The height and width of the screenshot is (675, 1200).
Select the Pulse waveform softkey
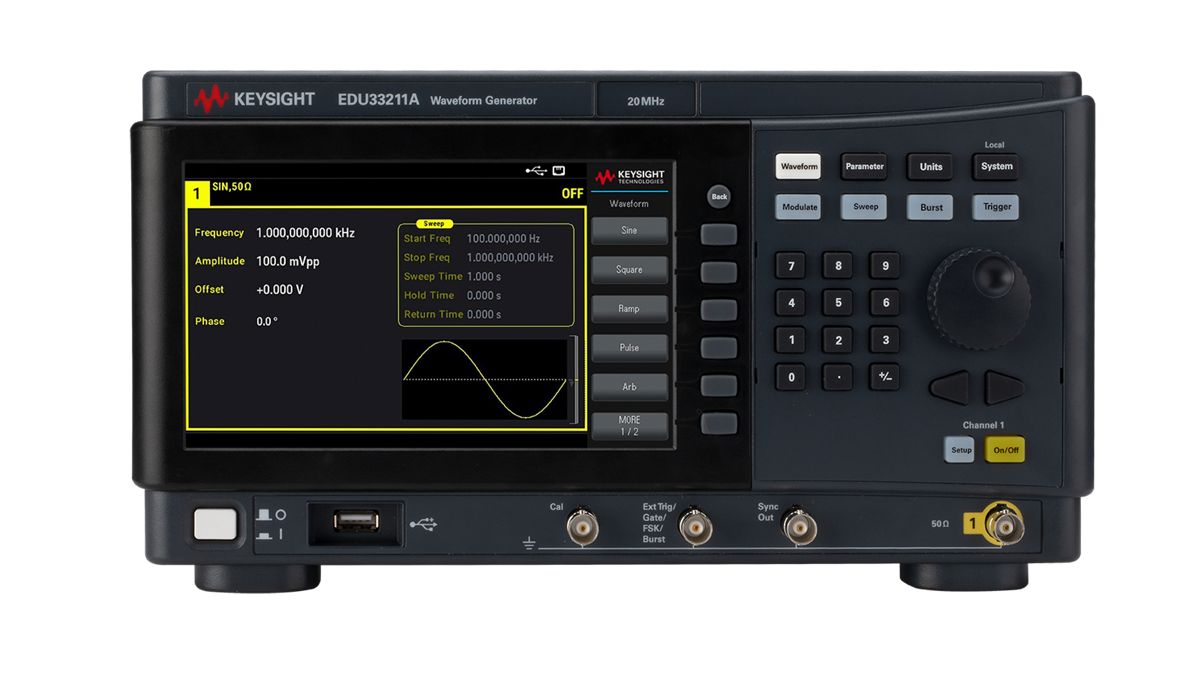(629, 347)
